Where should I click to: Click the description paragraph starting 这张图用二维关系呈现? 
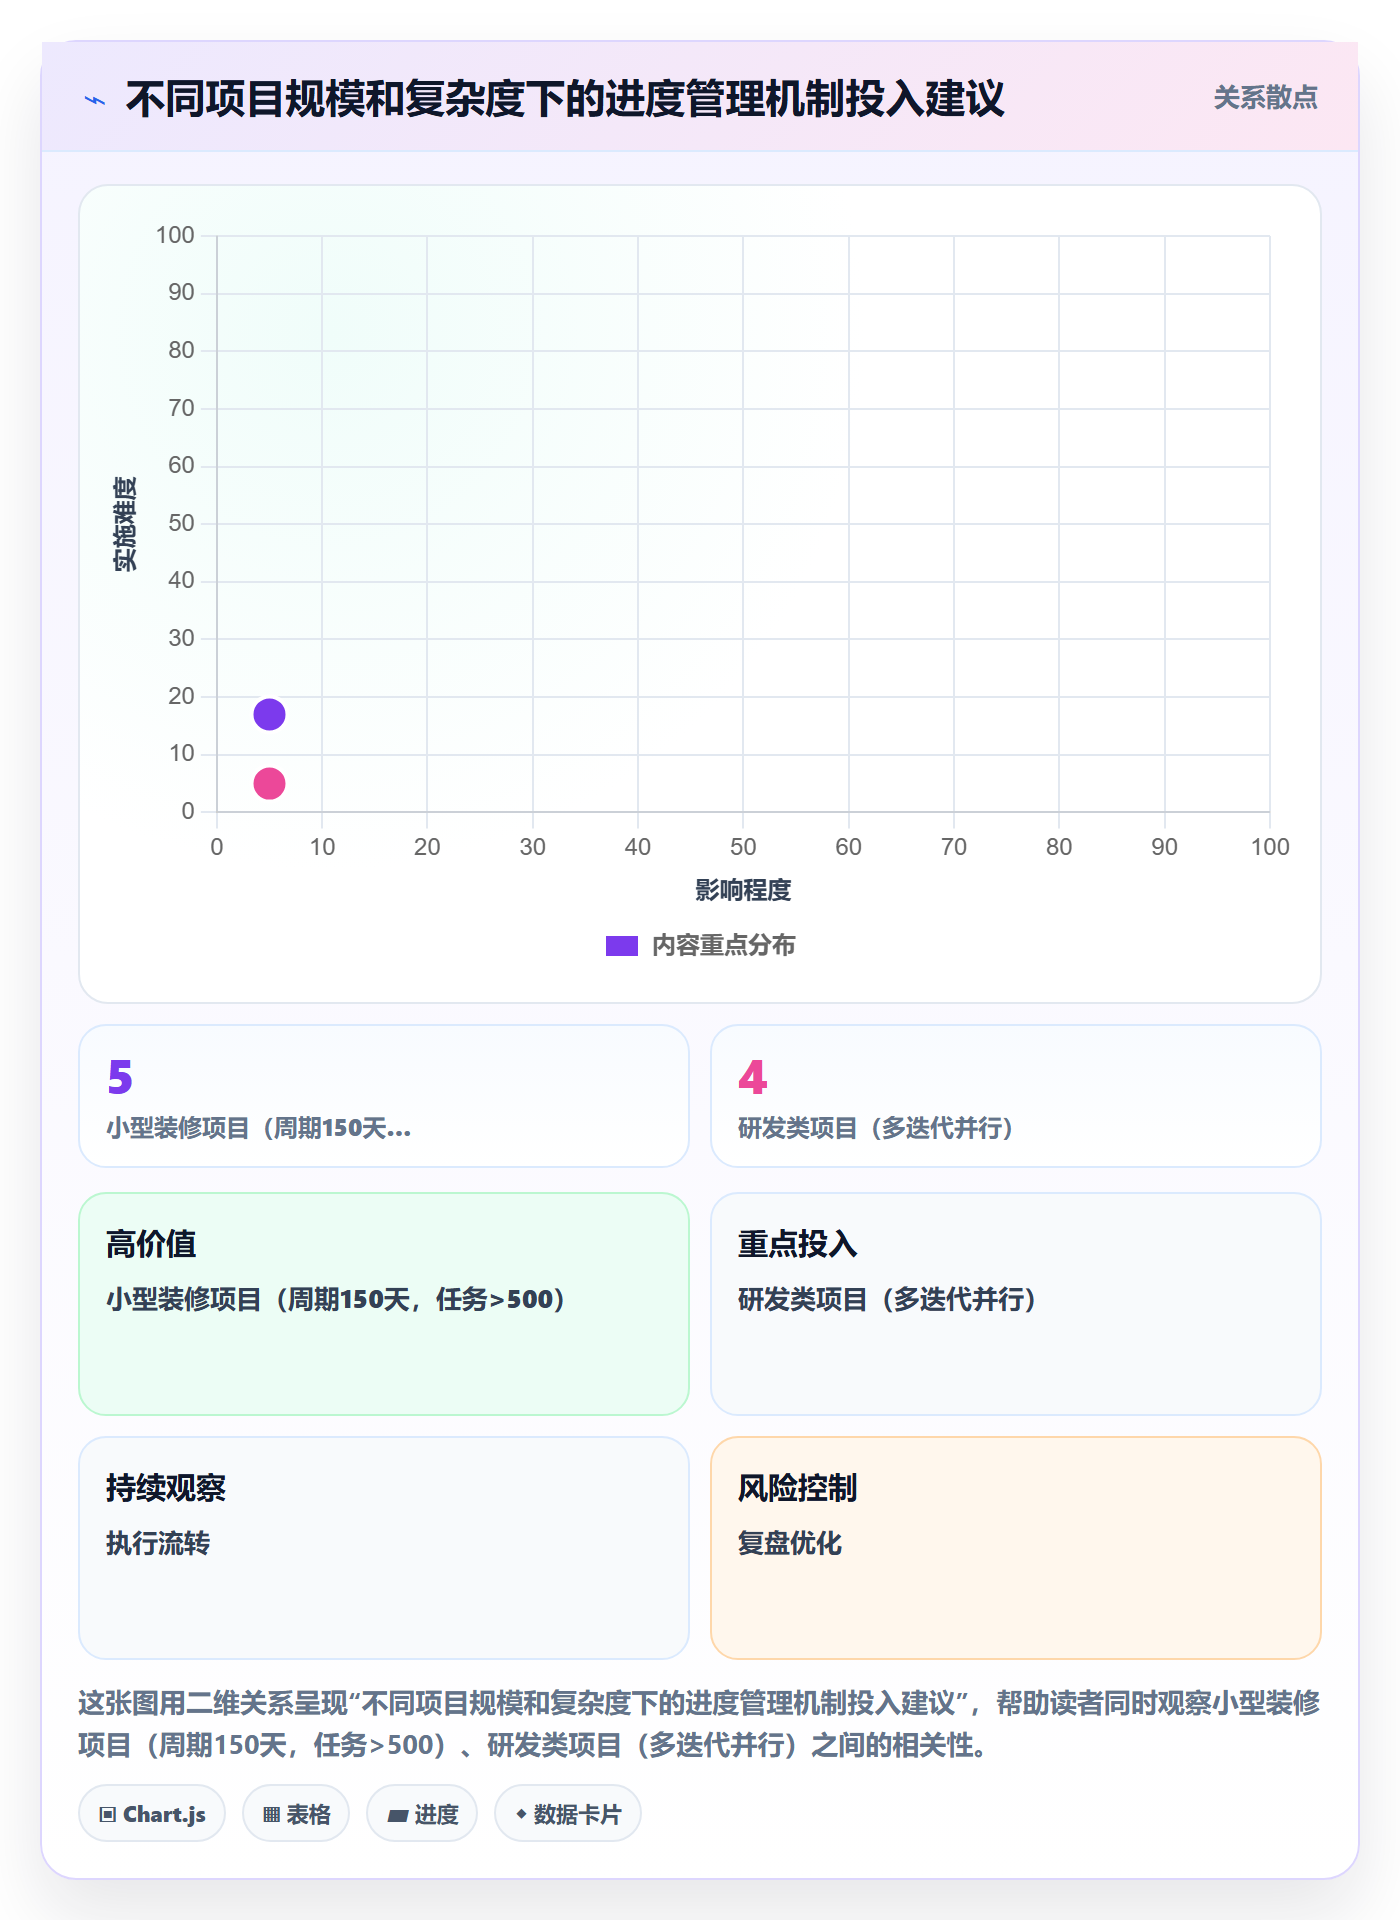(x=700, y=1724)
